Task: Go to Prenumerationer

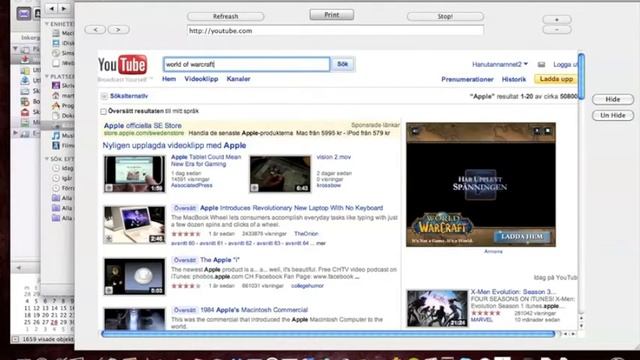Action: point(467,80)
